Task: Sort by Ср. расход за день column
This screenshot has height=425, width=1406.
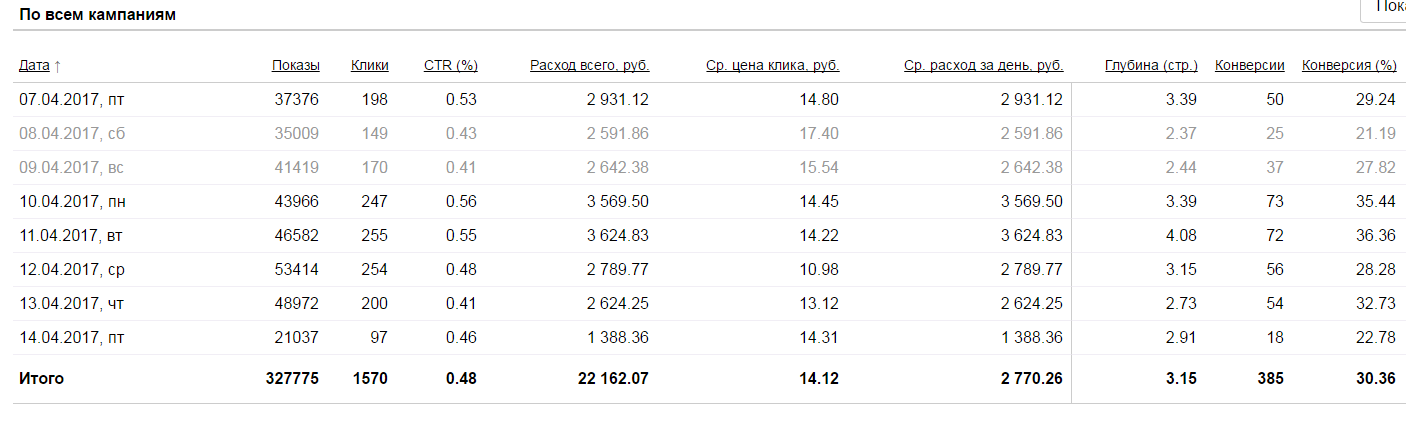Action: 983,66
